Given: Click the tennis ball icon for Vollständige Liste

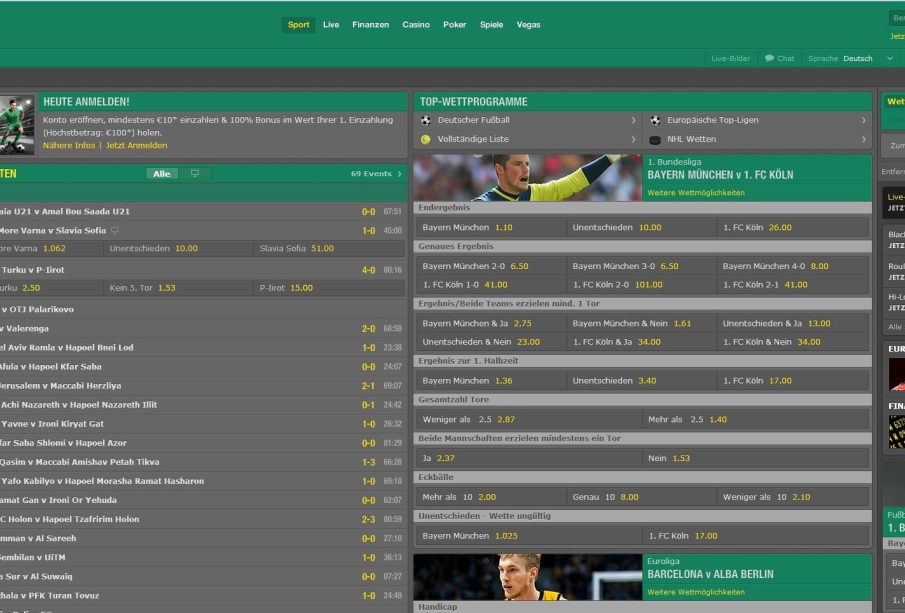Looking at the screenshot, I should 426,140.
